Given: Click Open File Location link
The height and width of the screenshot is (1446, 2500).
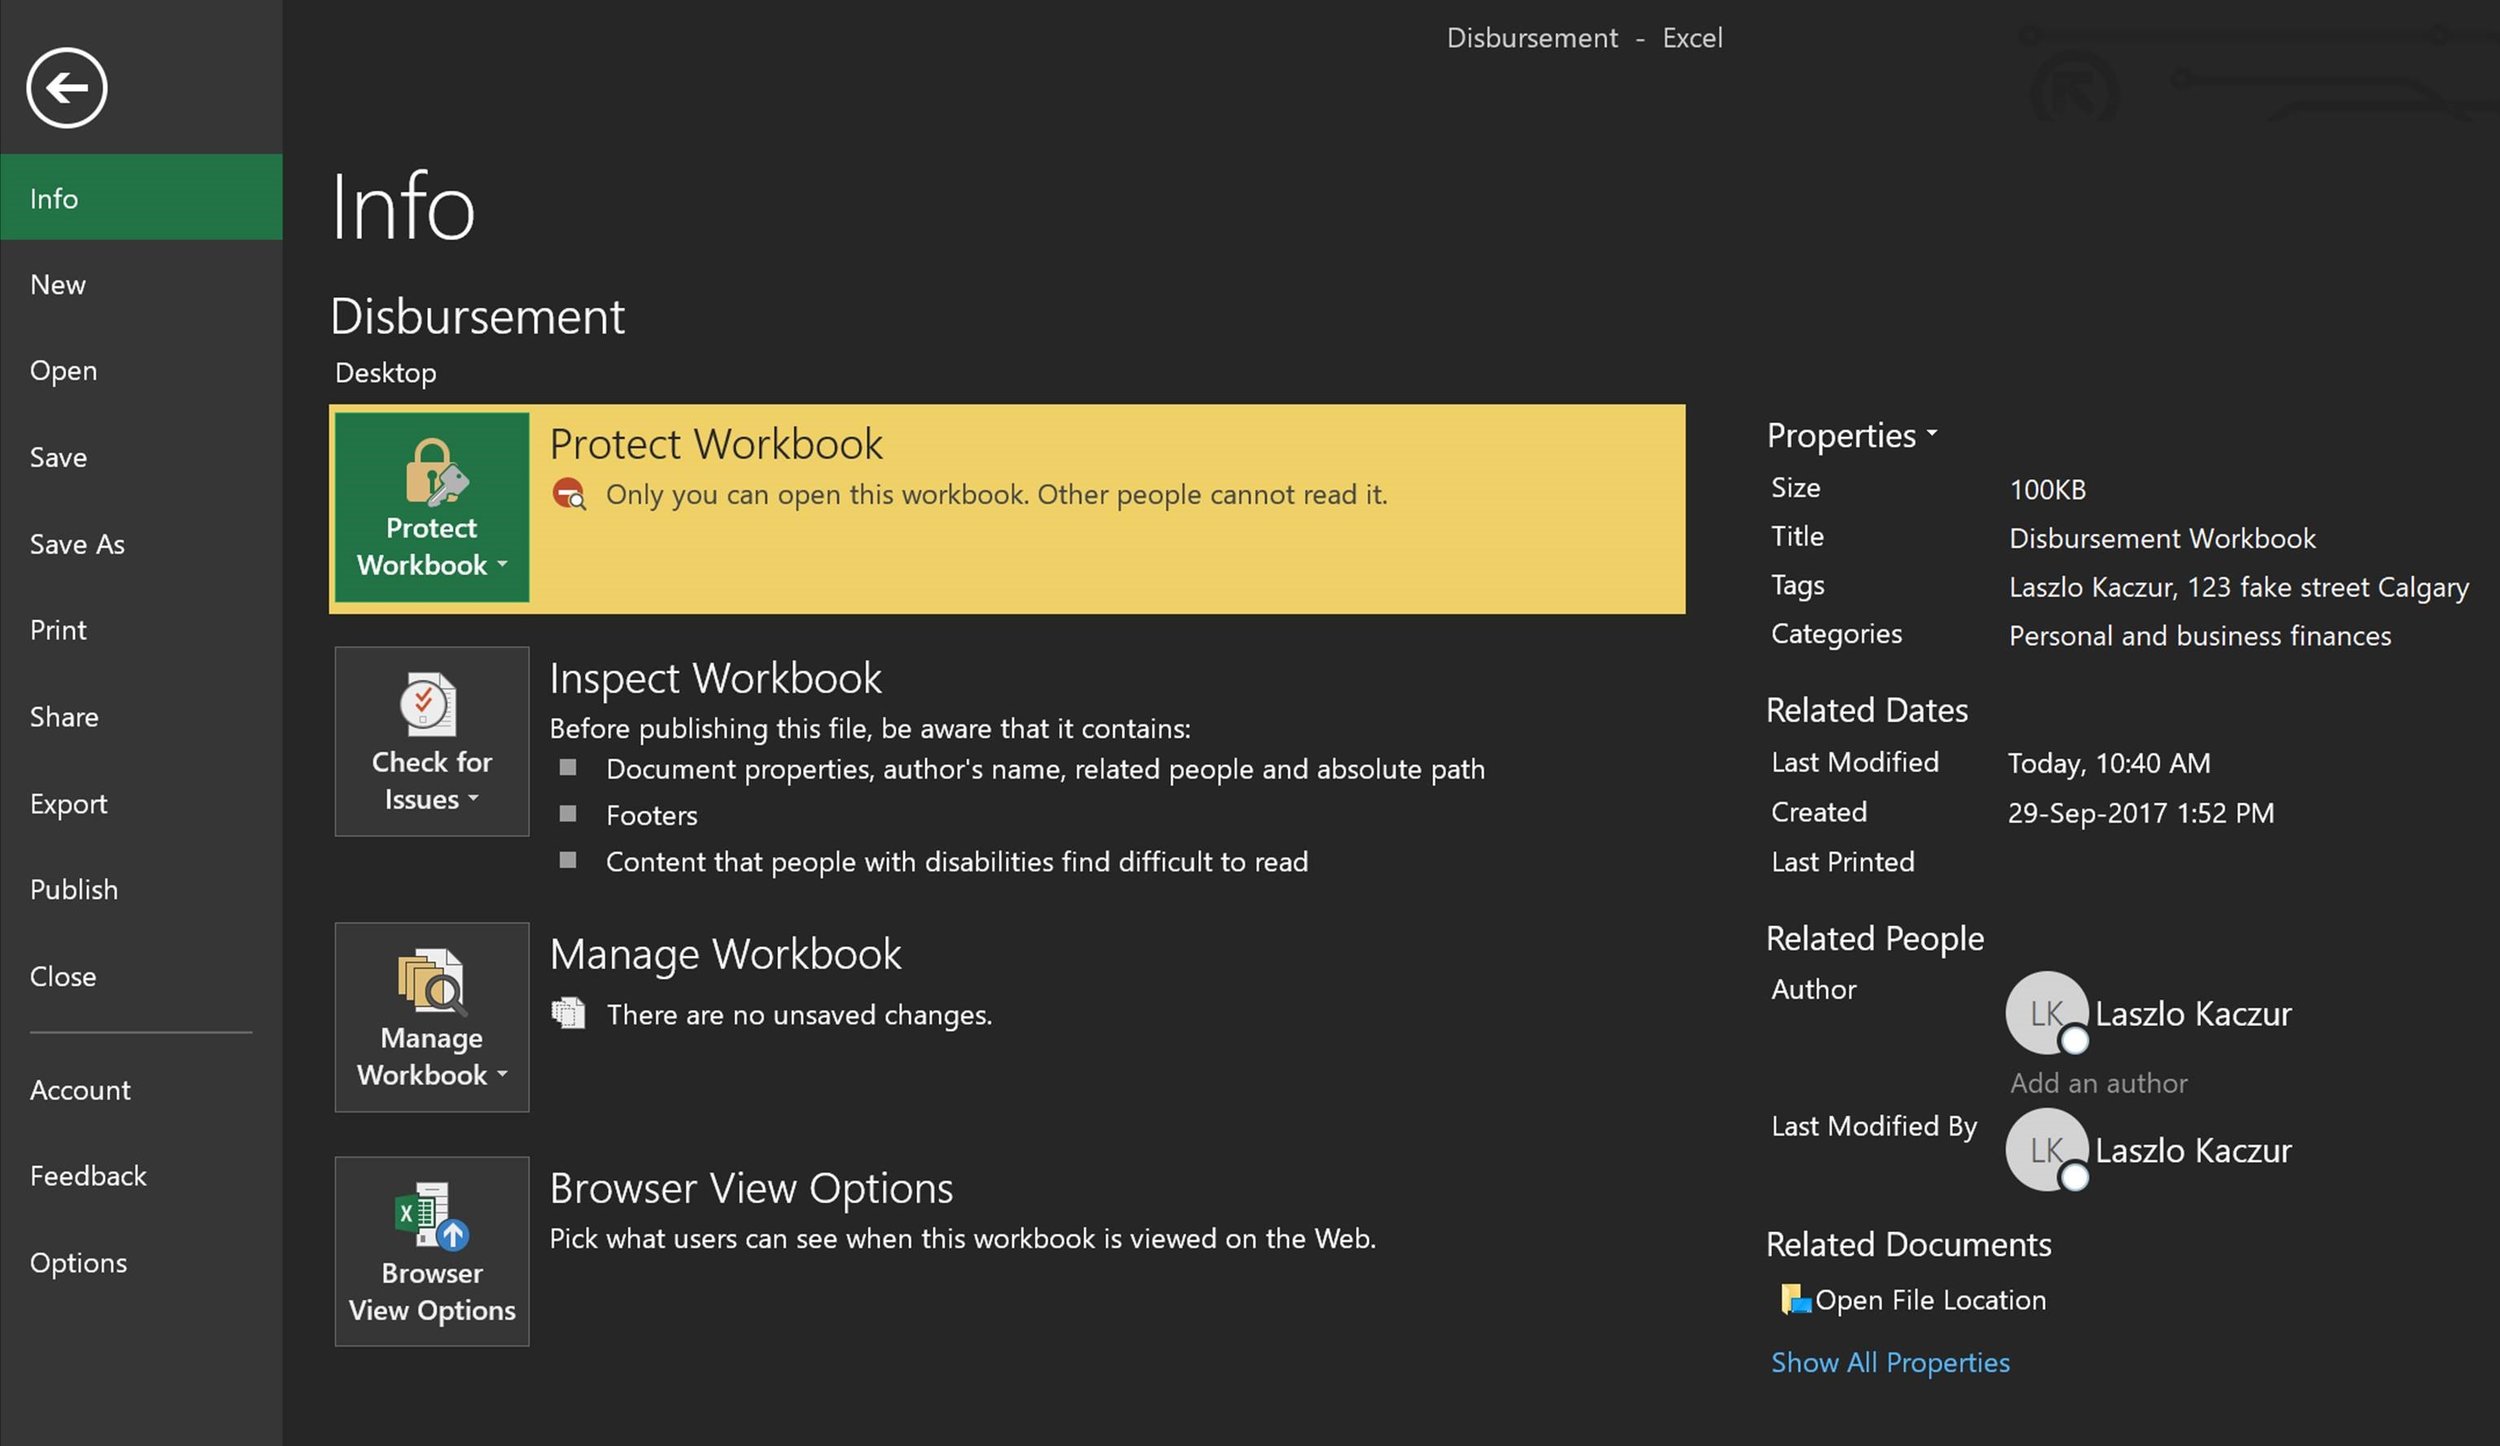Looking at the screenshot, I should click(1930, 1300).
